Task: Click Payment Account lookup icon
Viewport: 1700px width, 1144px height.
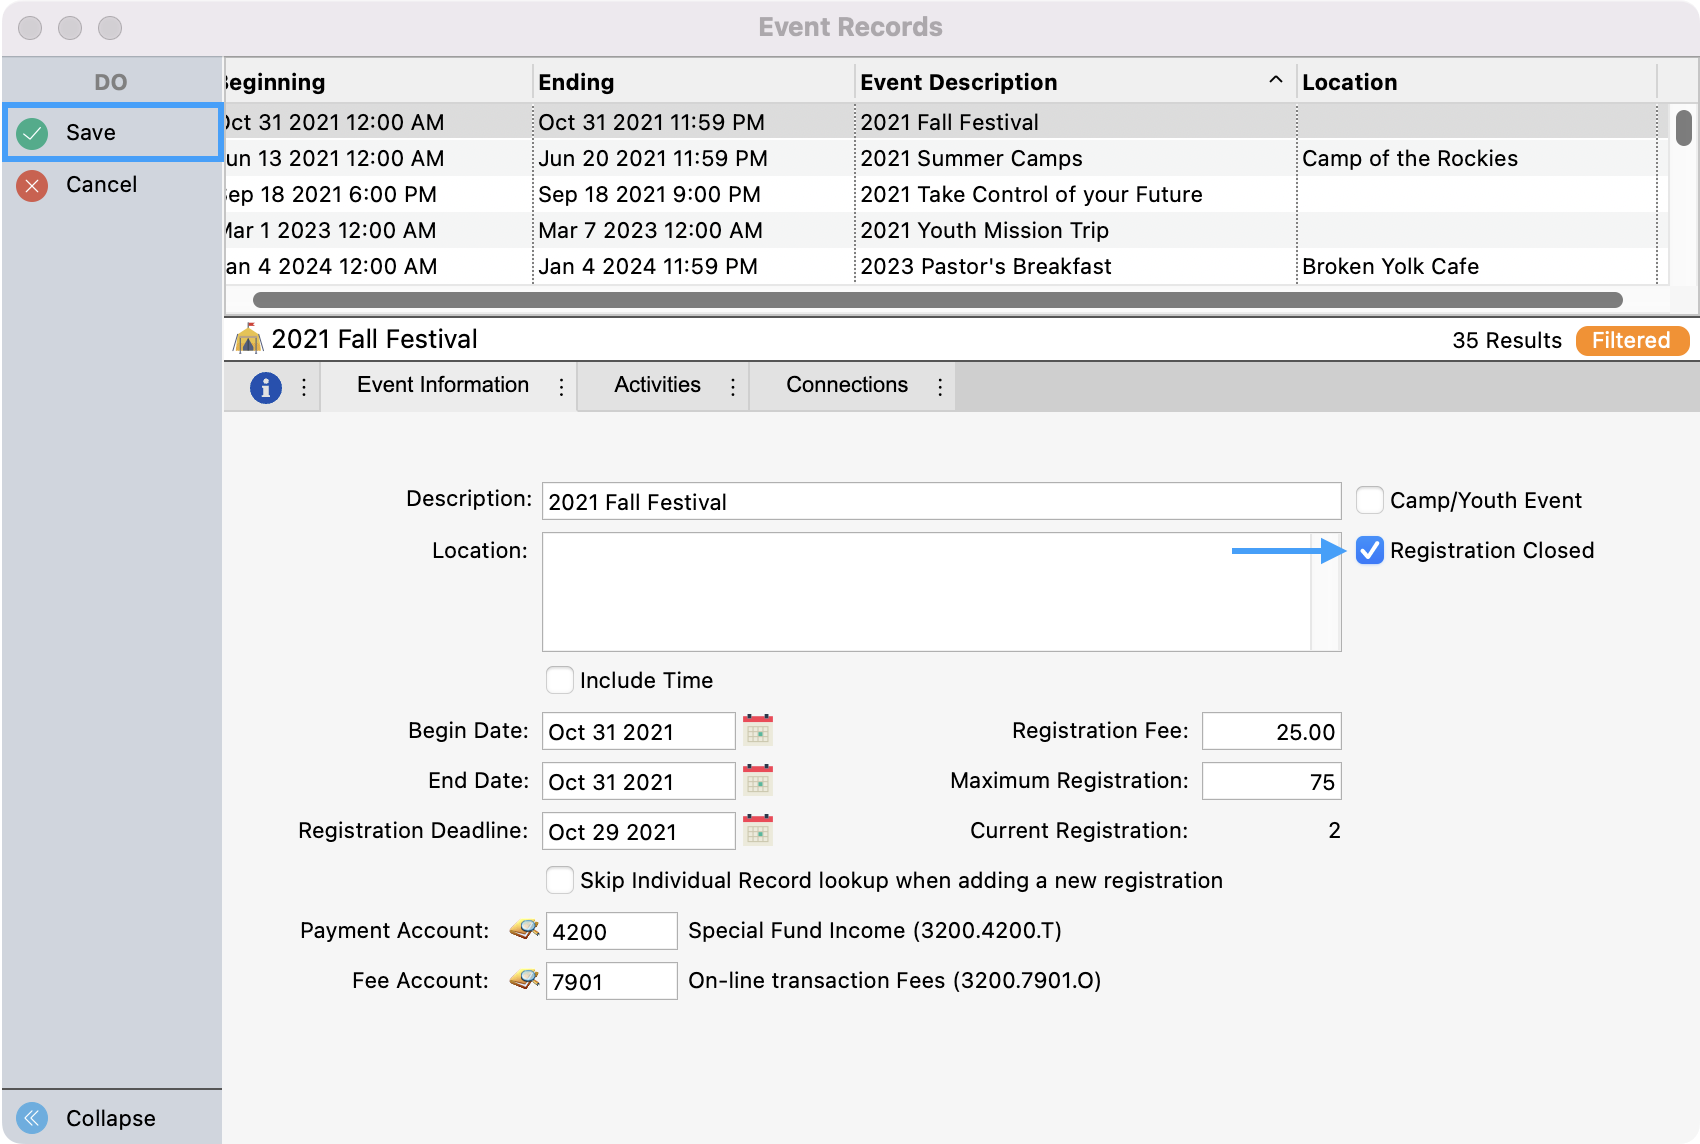Action: (x=524, y=930)
